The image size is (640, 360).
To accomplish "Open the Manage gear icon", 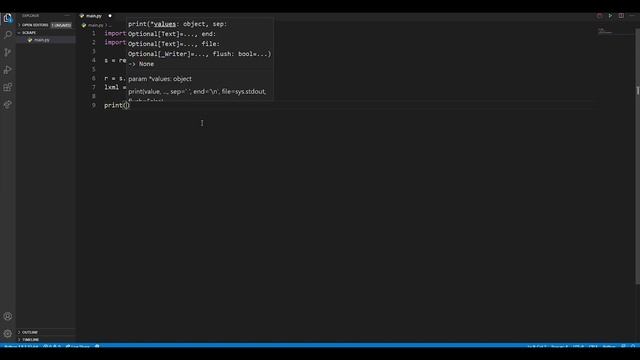I will click(x=8, y=333).
